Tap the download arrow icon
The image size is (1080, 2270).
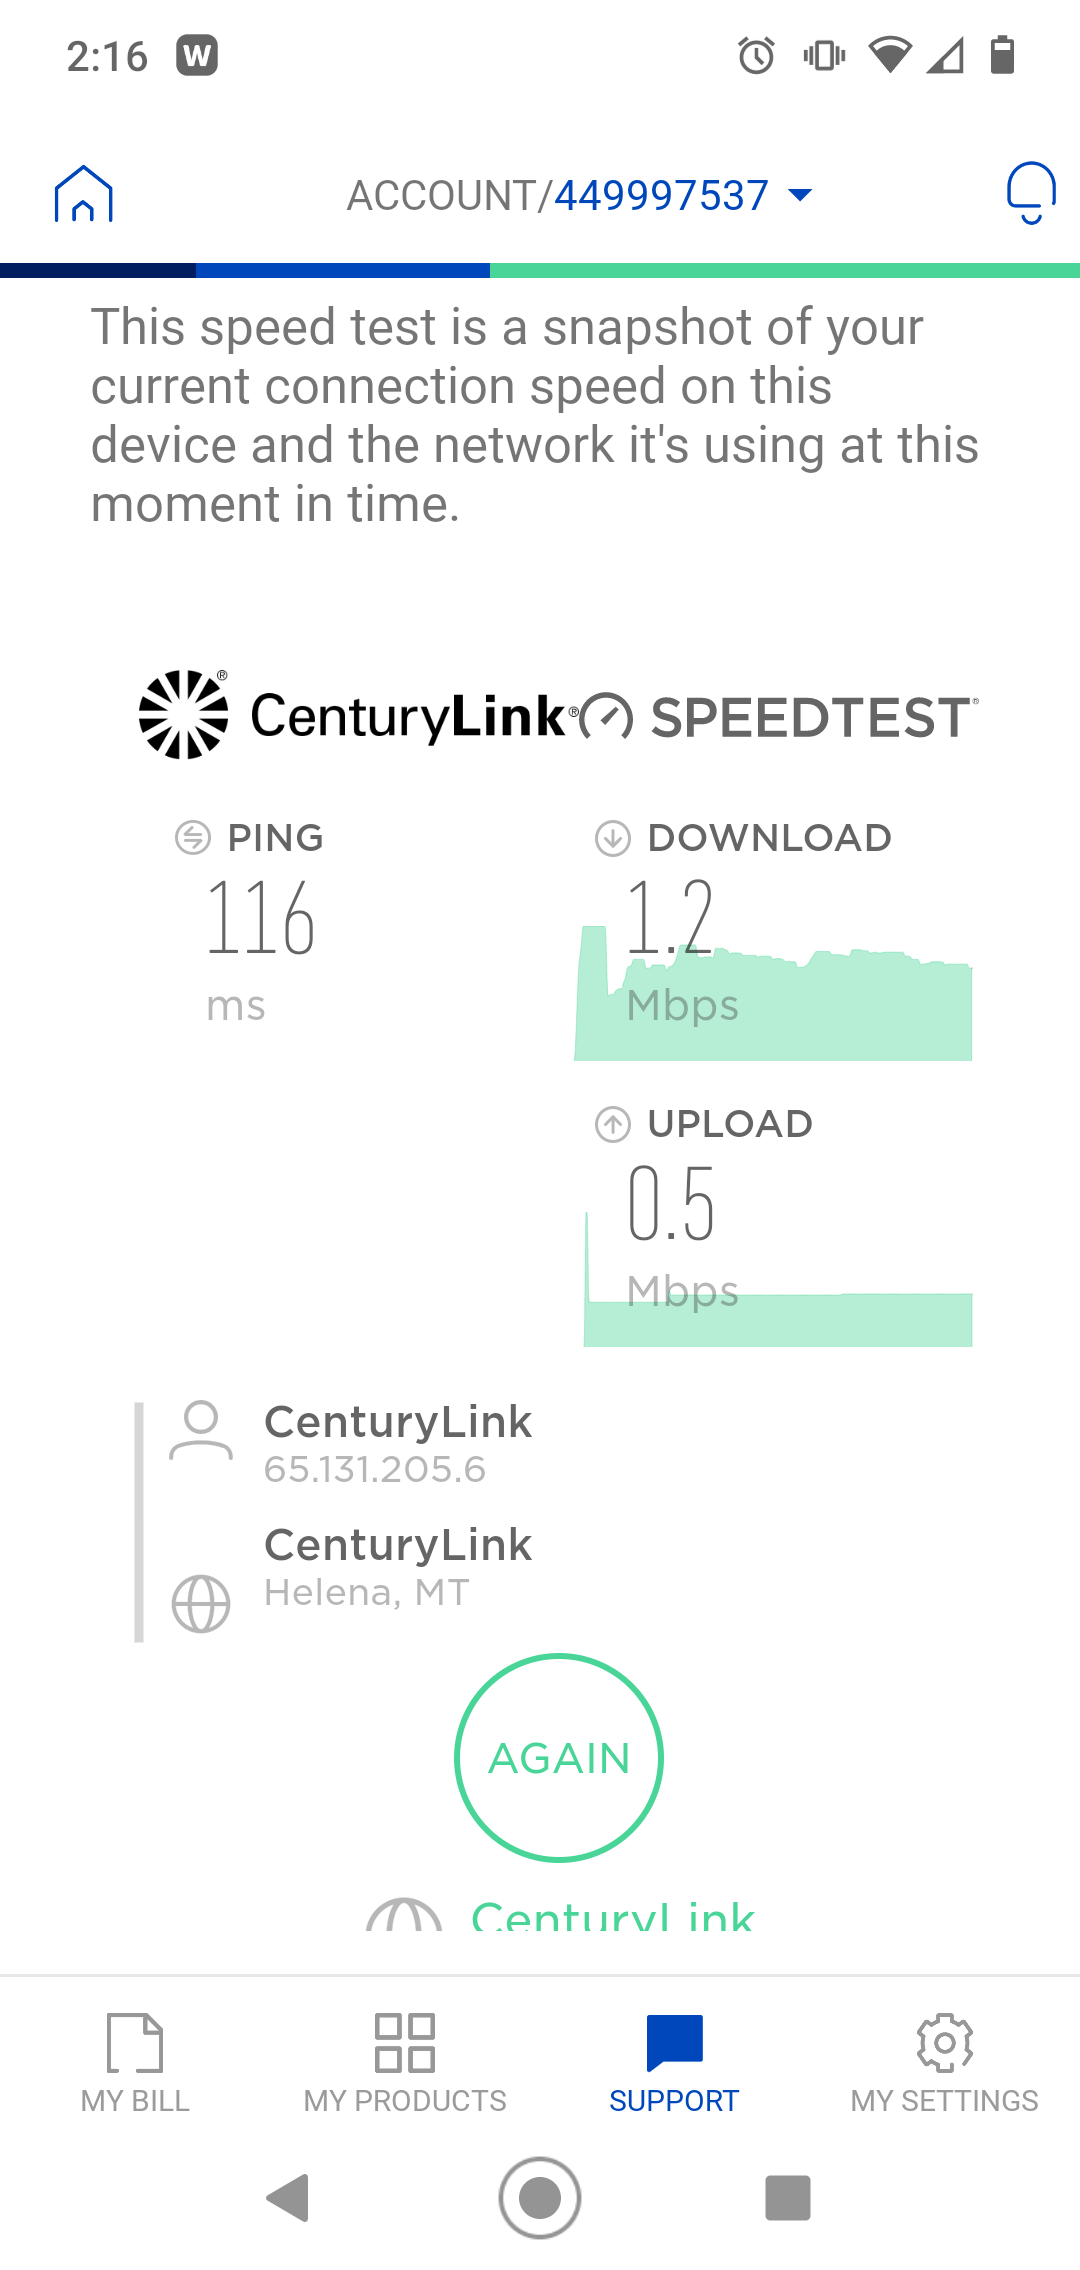[x=613, y=838]
